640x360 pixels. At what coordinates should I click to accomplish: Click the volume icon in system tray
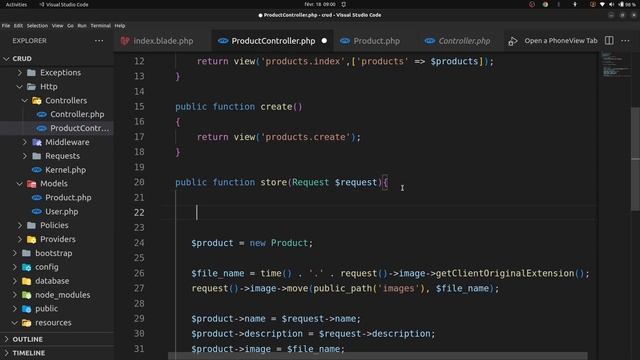coord(611,4)
